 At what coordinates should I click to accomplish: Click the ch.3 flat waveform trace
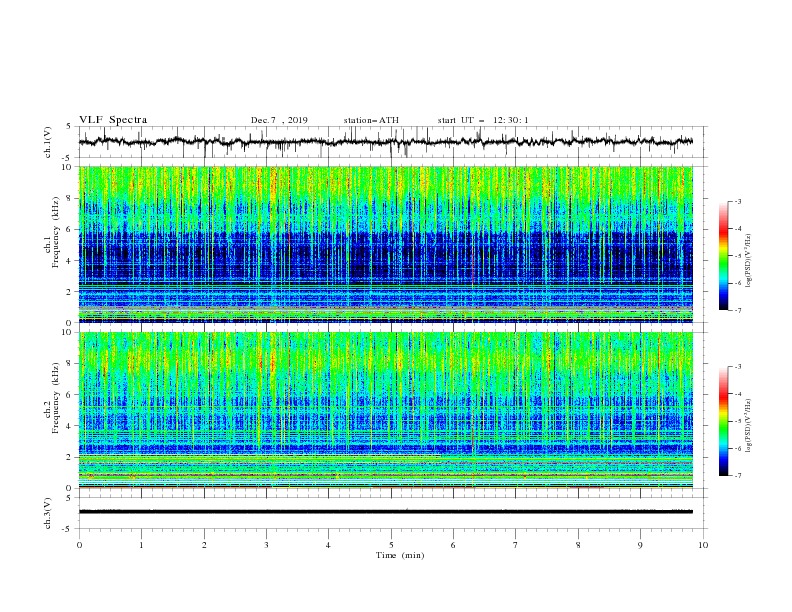[x=386, y=512]
